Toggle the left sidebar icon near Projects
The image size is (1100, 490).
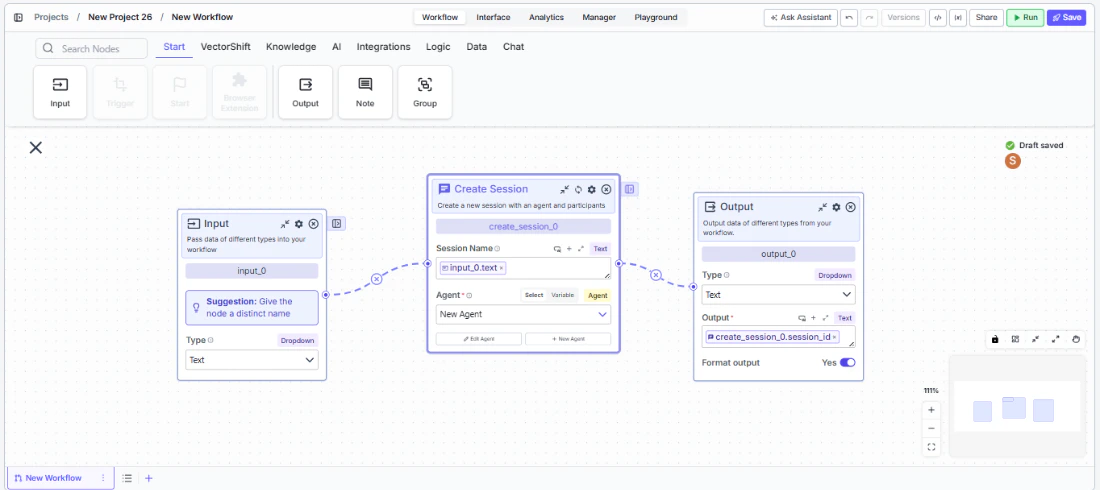[x=18, y=17]
